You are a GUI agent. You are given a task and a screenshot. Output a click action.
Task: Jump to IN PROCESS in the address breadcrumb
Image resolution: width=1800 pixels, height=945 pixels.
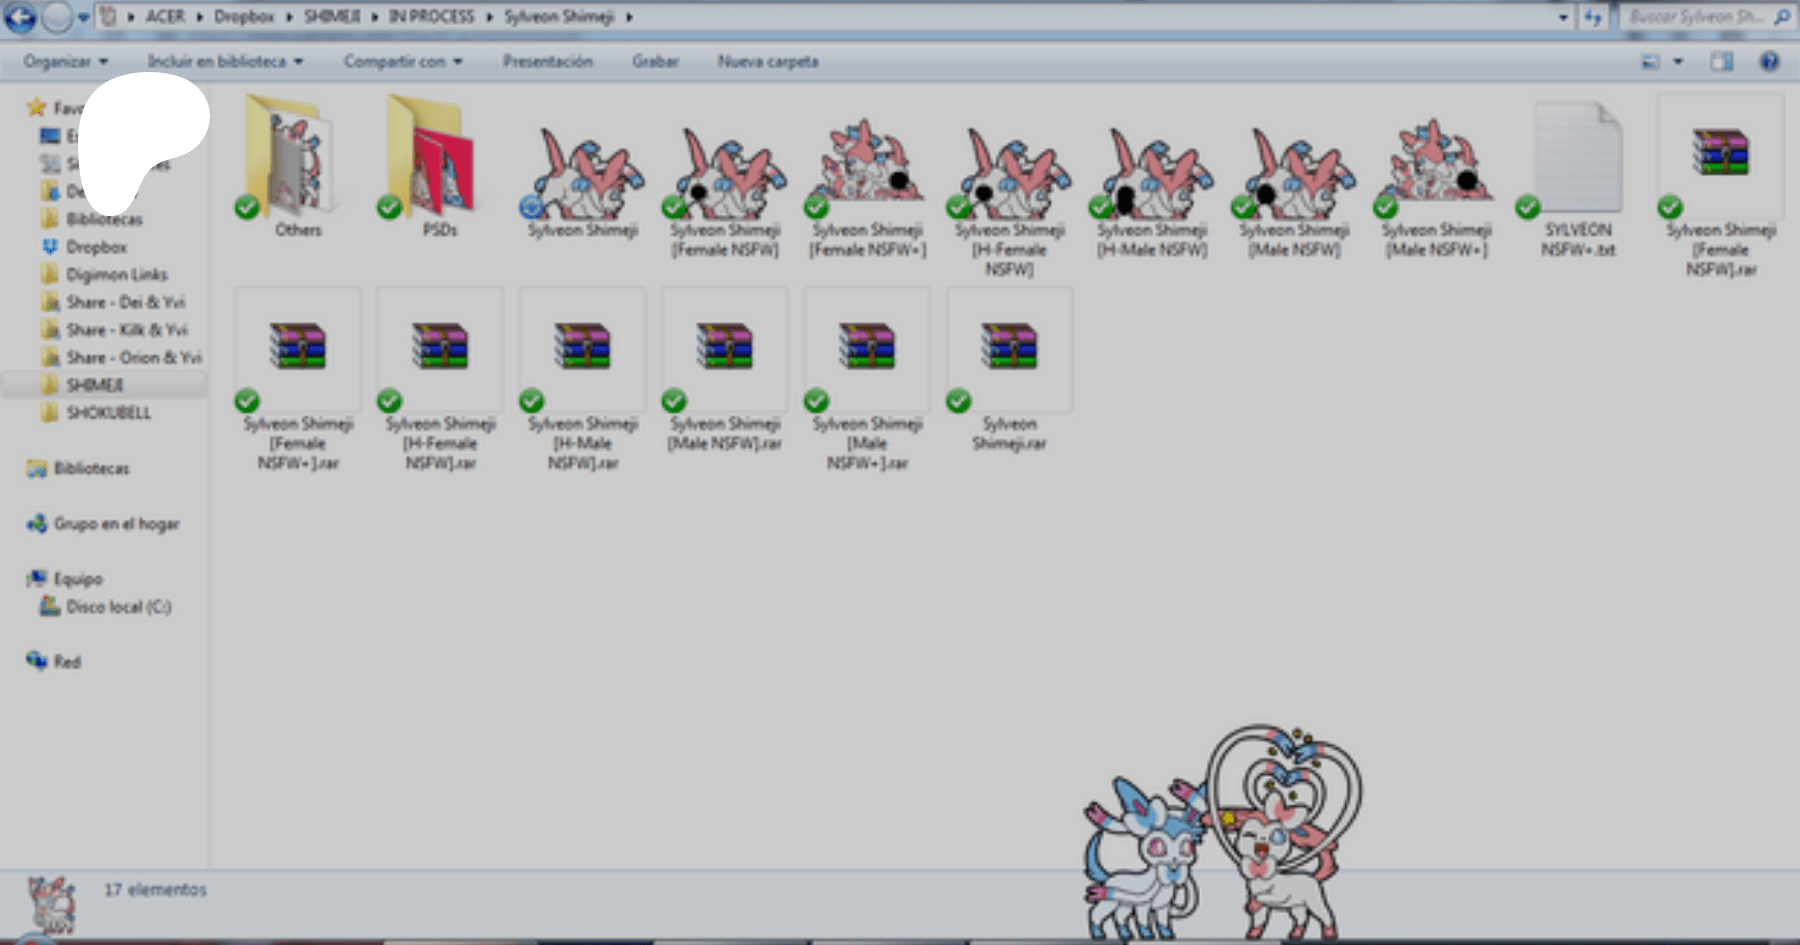pyautogui.click(x=432, y=17)
